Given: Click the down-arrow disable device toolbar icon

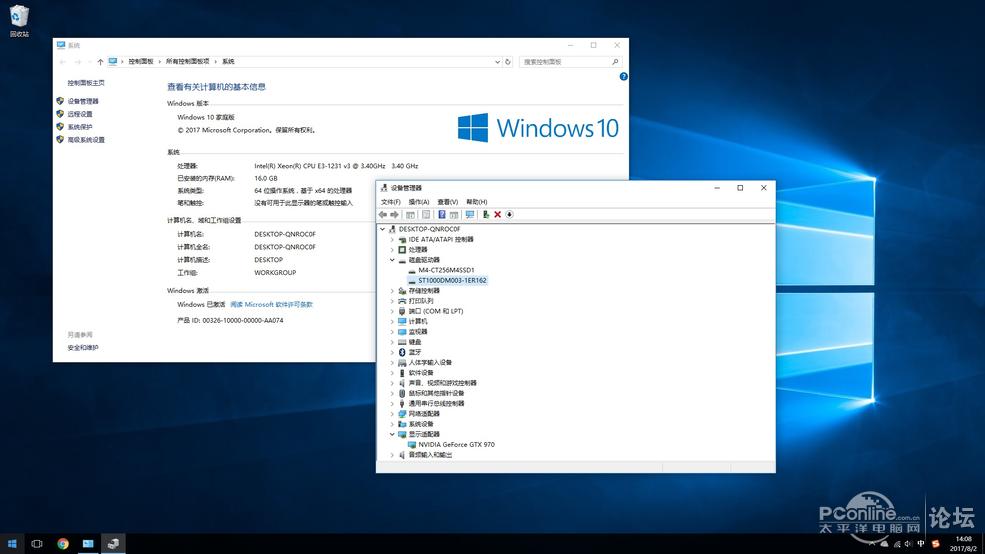Looking at the screenshot, I should point(509,215).
